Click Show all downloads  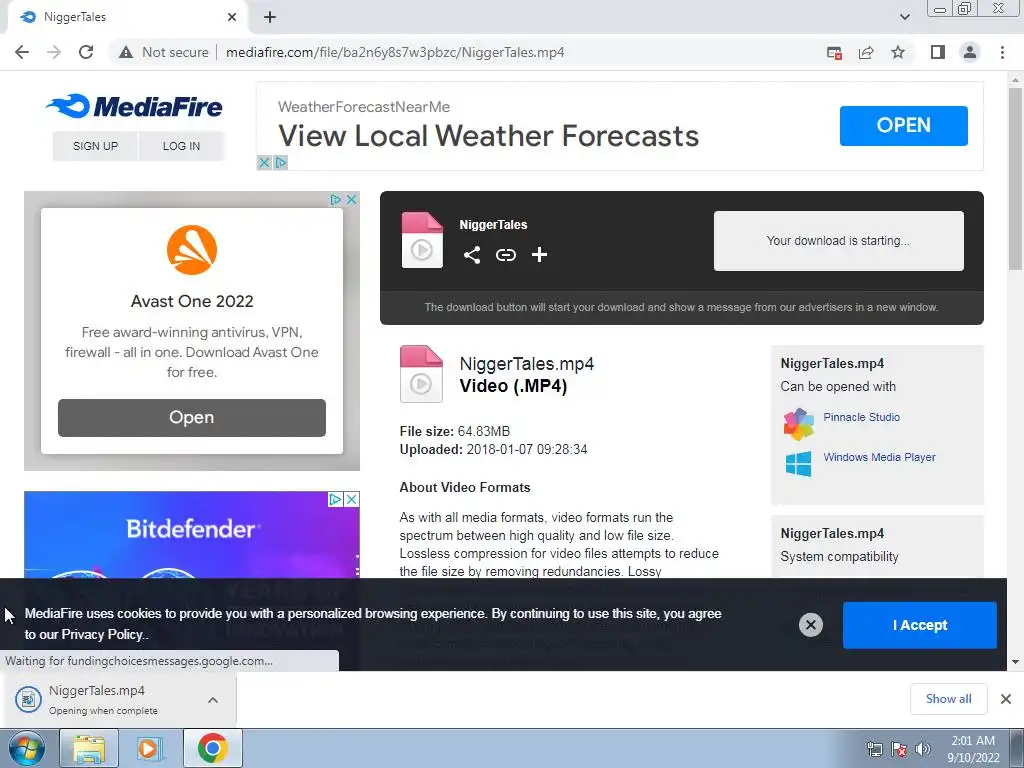(x=948, y=699)
